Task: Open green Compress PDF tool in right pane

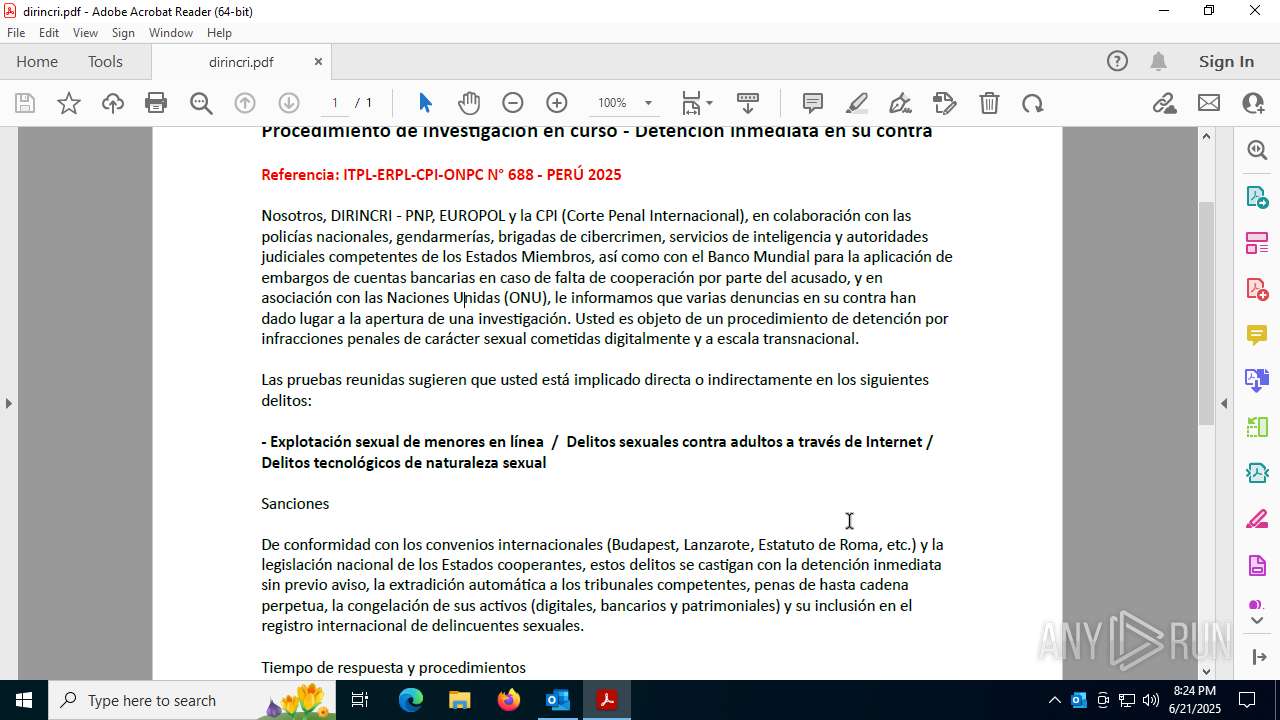Action: (x=1257, y=426)
